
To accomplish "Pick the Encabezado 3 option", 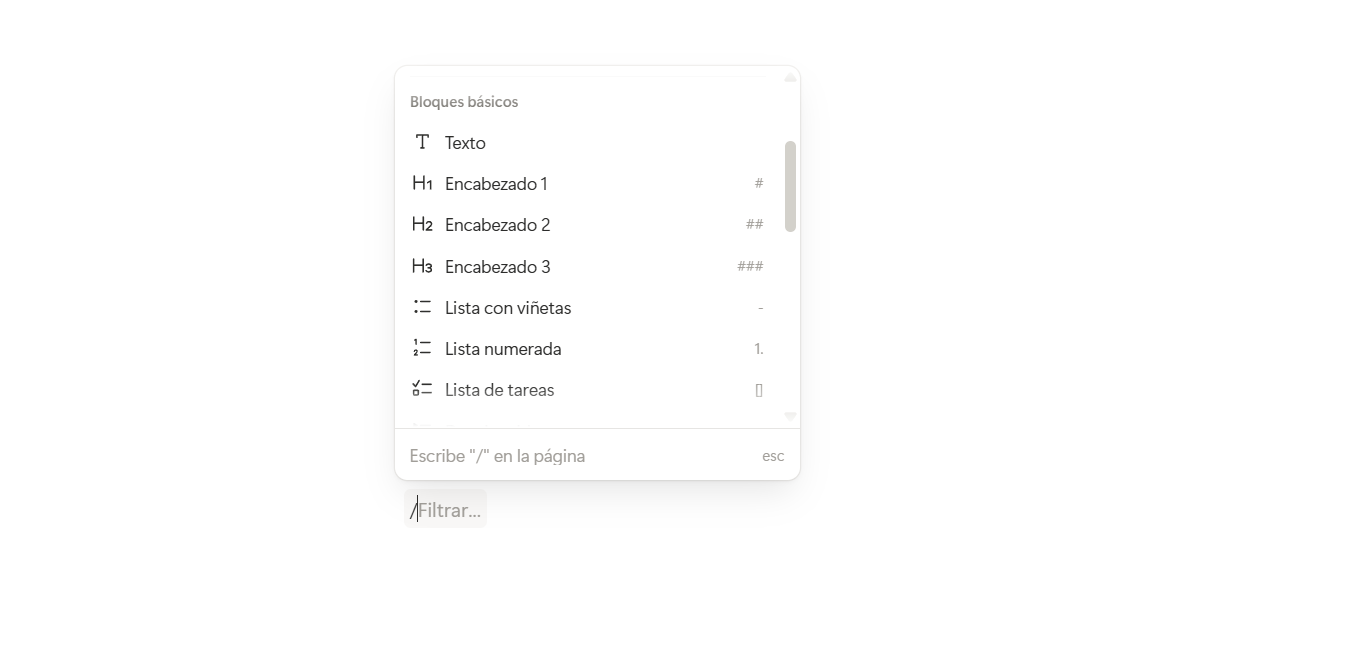I will click(497, 267).
